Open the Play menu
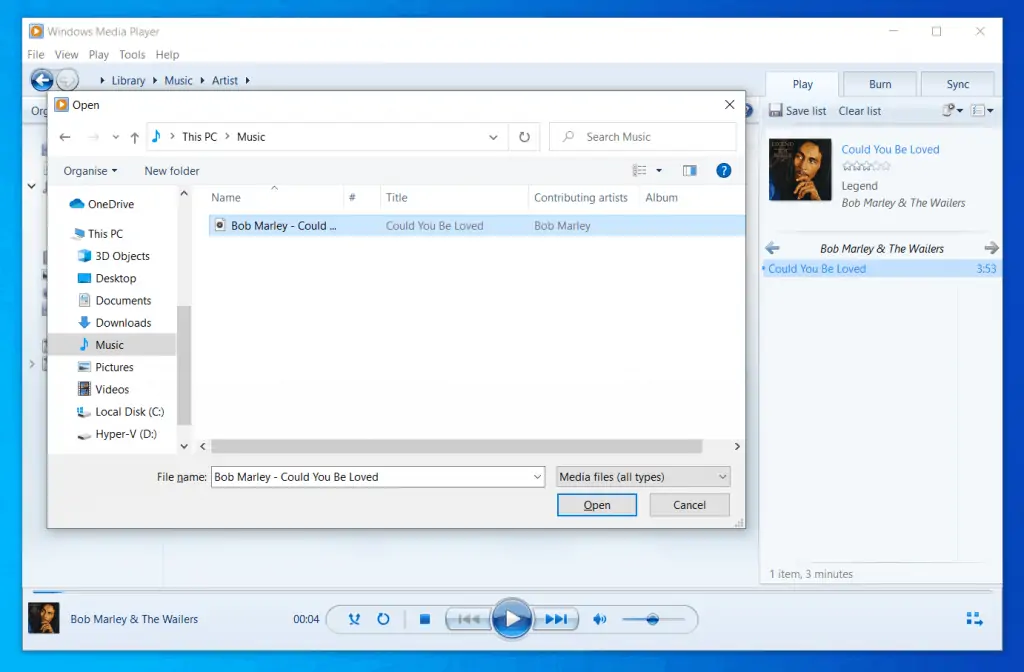Viewport: 1024px width, 672px height. pos(99,55)
